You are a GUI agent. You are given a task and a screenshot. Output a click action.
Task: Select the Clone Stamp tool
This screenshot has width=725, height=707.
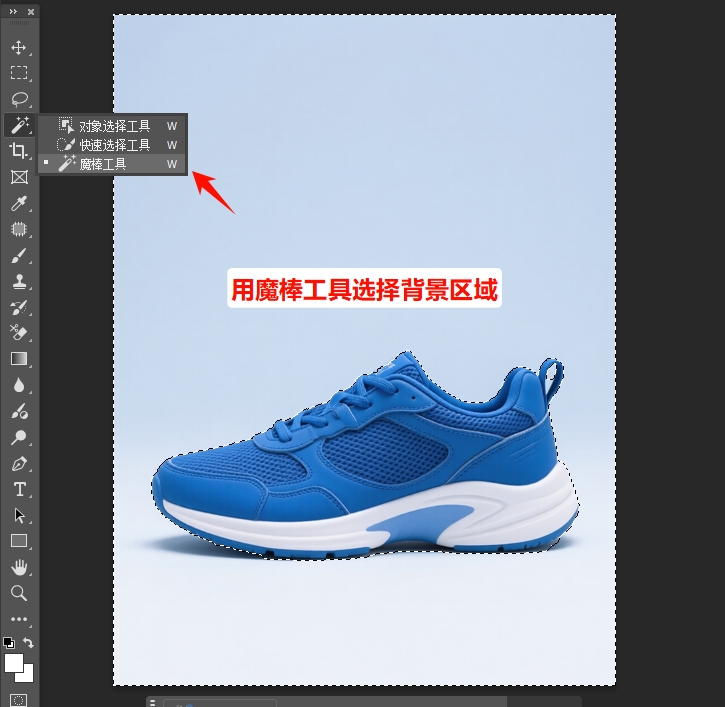click(19, 281)
